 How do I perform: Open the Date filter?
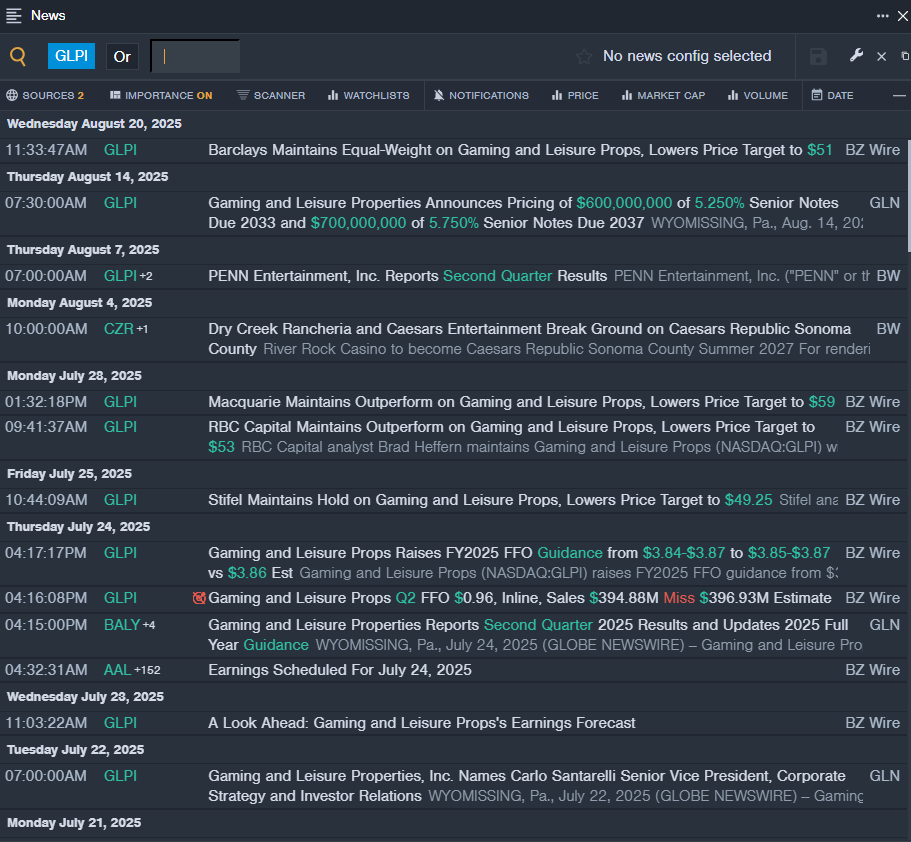pyautogui.click(x=833, y=95)
